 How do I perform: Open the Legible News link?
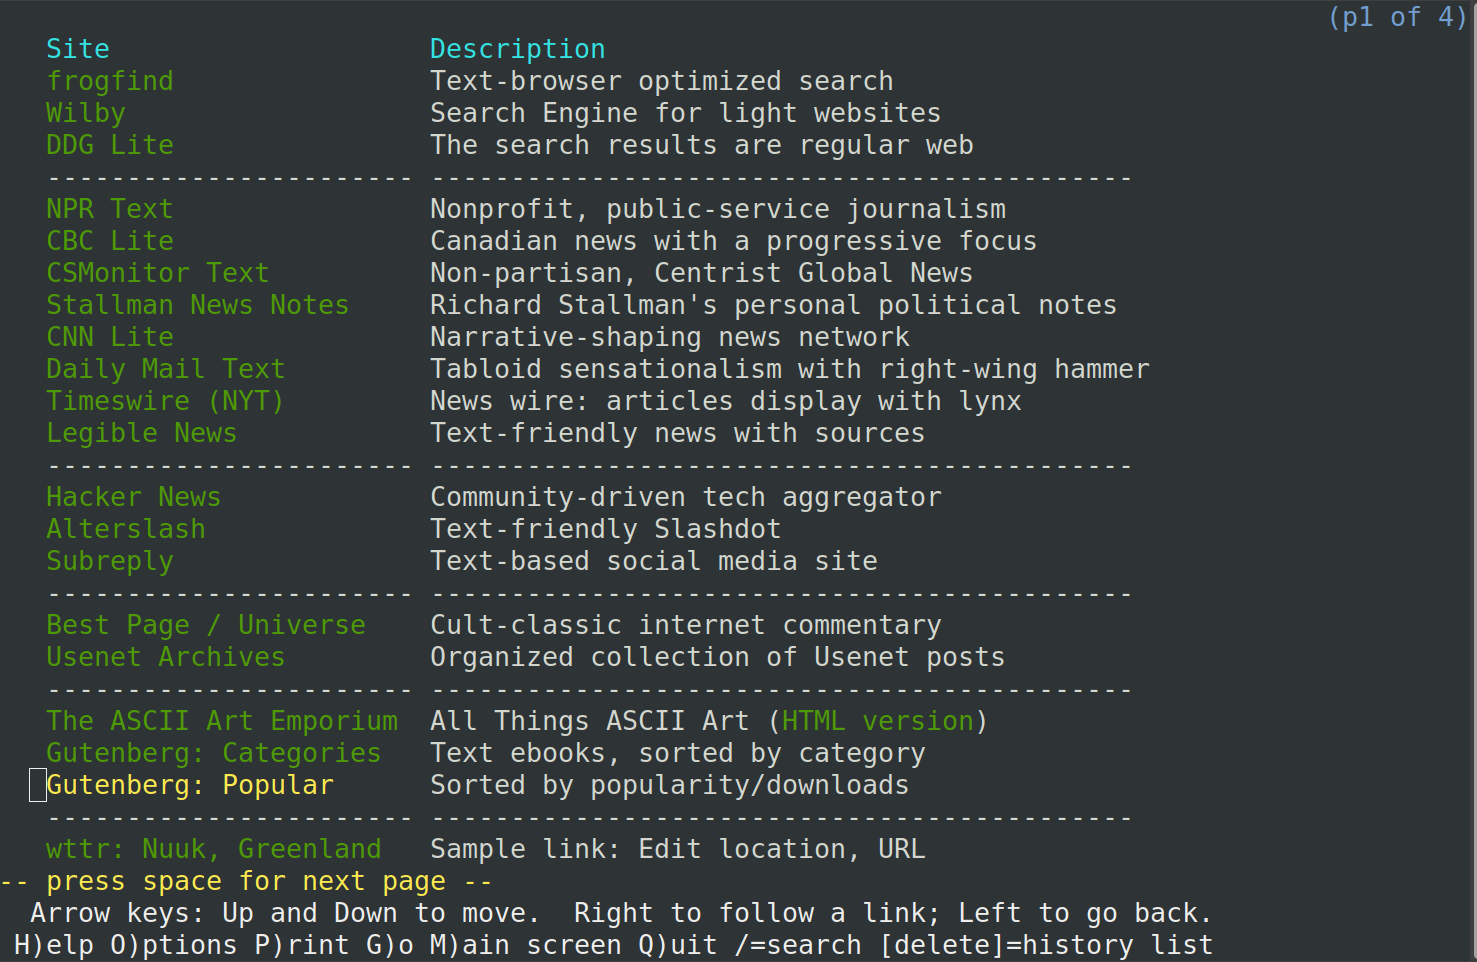[x=141, y=433]
